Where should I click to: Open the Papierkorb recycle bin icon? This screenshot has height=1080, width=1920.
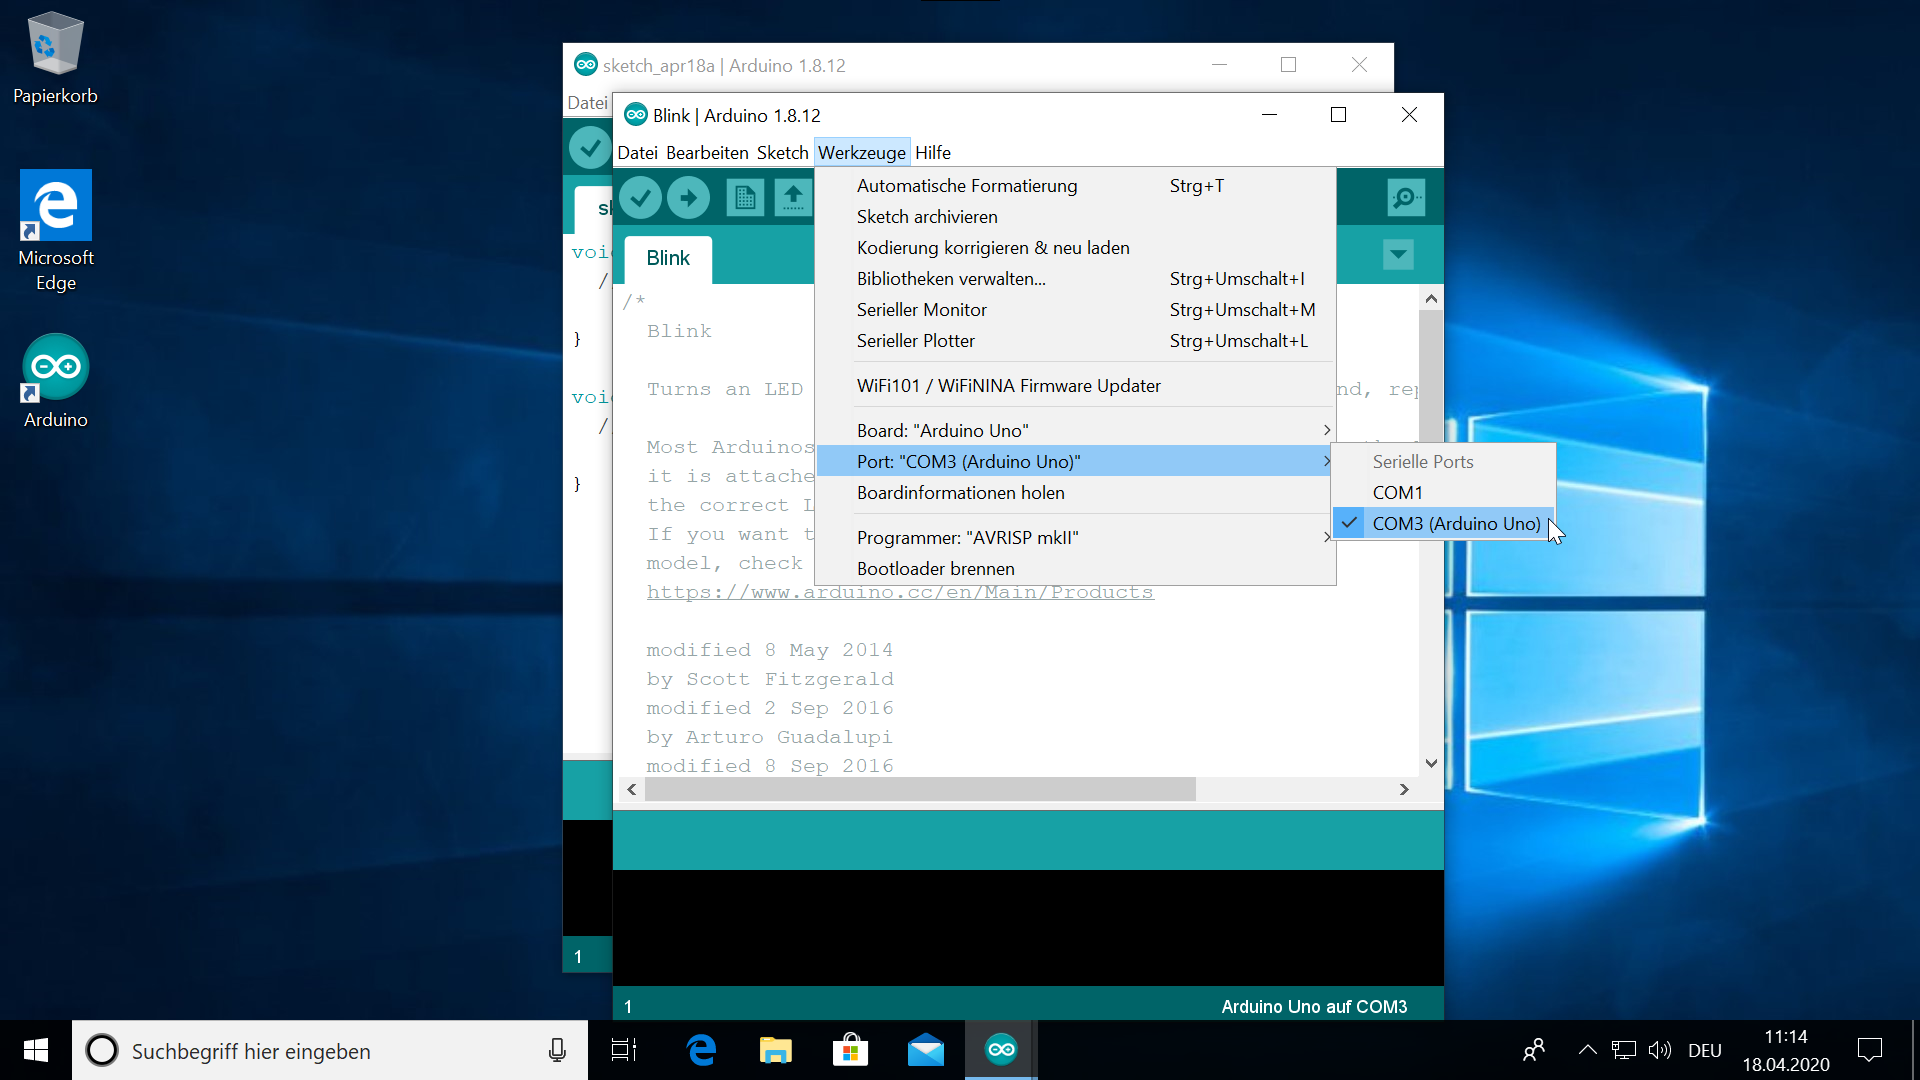[x=55, y=58]
